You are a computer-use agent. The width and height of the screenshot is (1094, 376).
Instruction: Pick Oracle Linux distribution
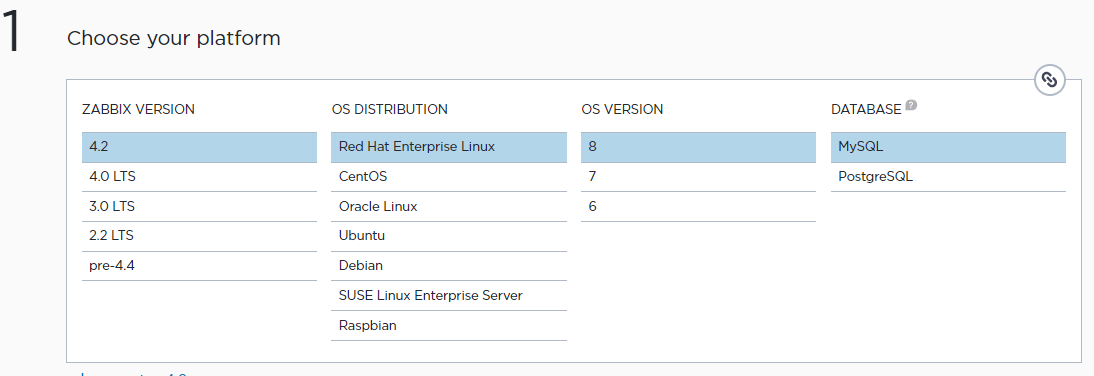point(449,207)
